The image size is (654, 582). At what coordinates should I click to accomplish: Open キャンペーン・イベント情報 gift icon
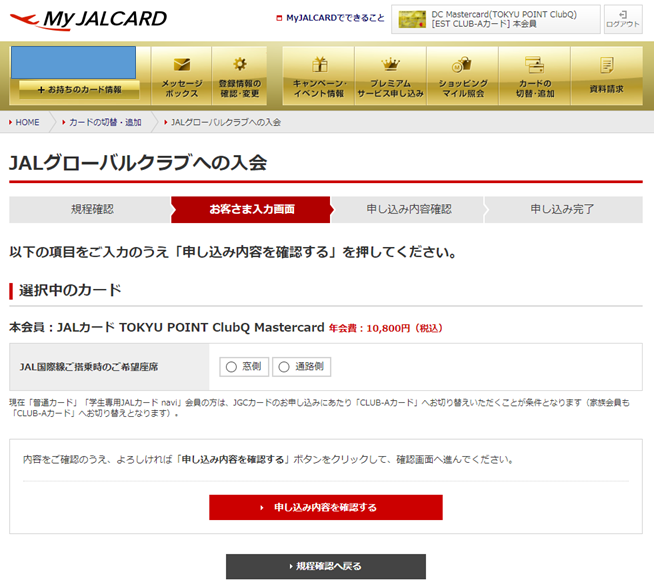click(x=319, y=64)
